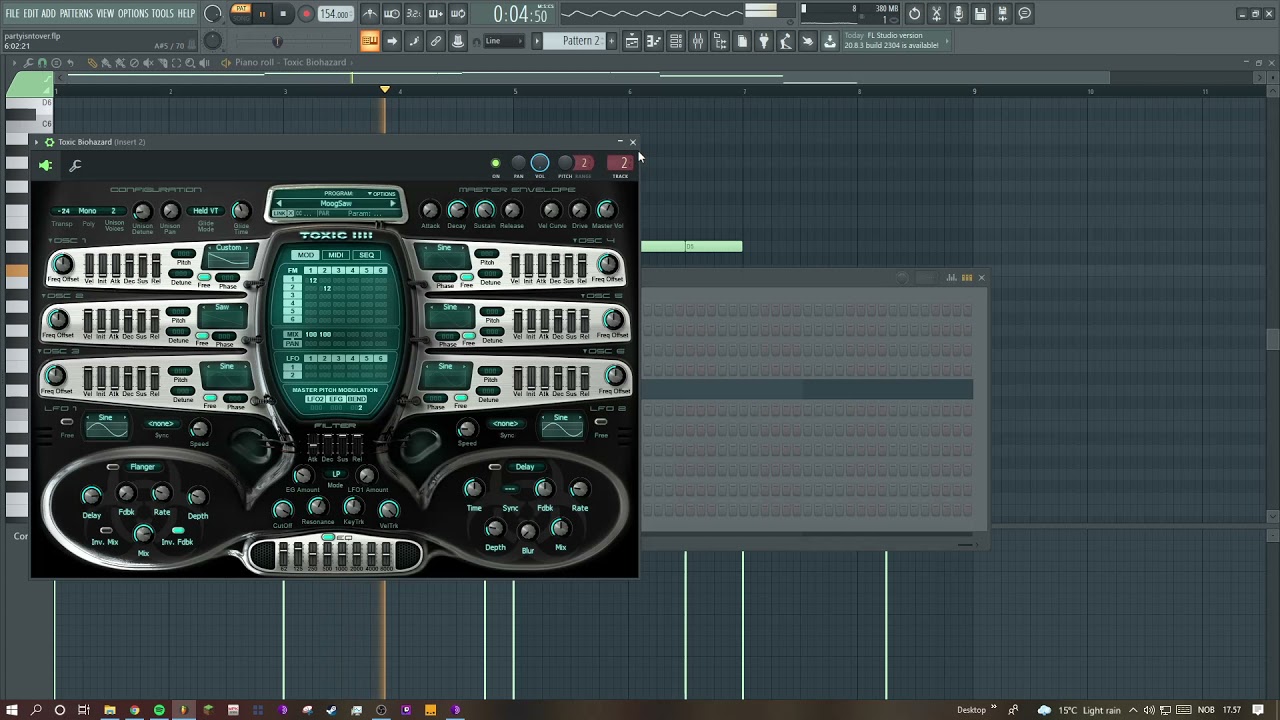Expand the OSC 4 section arrow
This screenshot has height=720, width=1280.
click(x=575, y=241)
